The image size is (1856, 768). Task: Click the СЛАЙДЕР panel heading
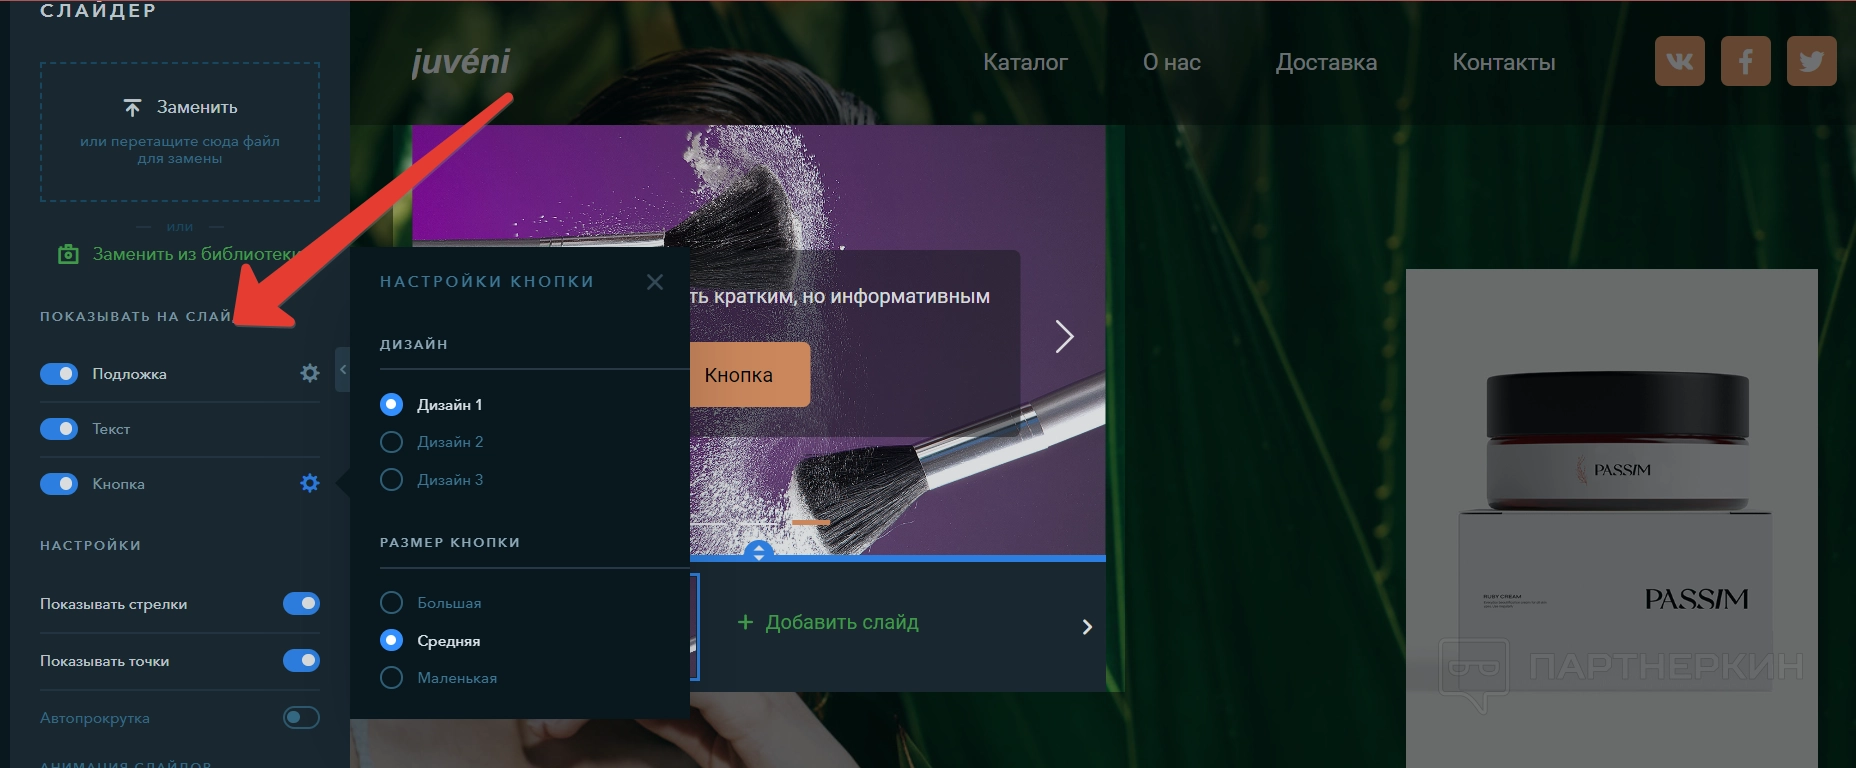coord(98,11)
